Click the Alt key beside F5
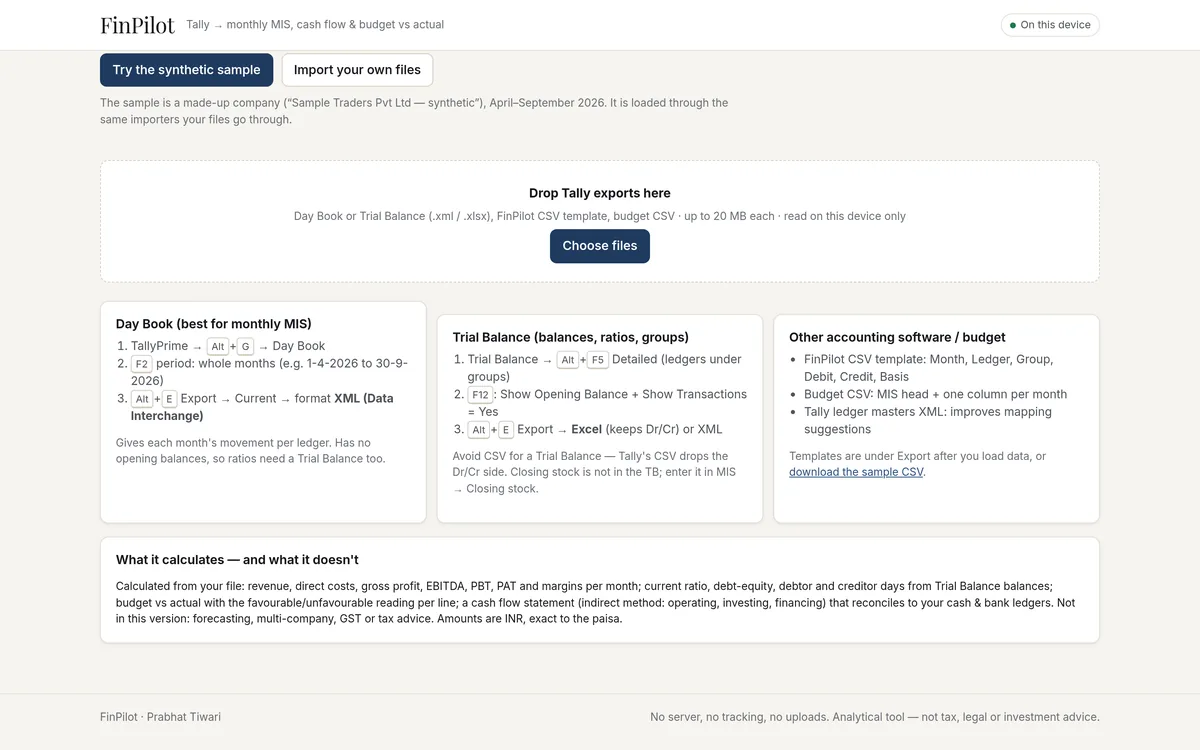This screenshot has height=750, width=1200. click(x=568, y=360)
